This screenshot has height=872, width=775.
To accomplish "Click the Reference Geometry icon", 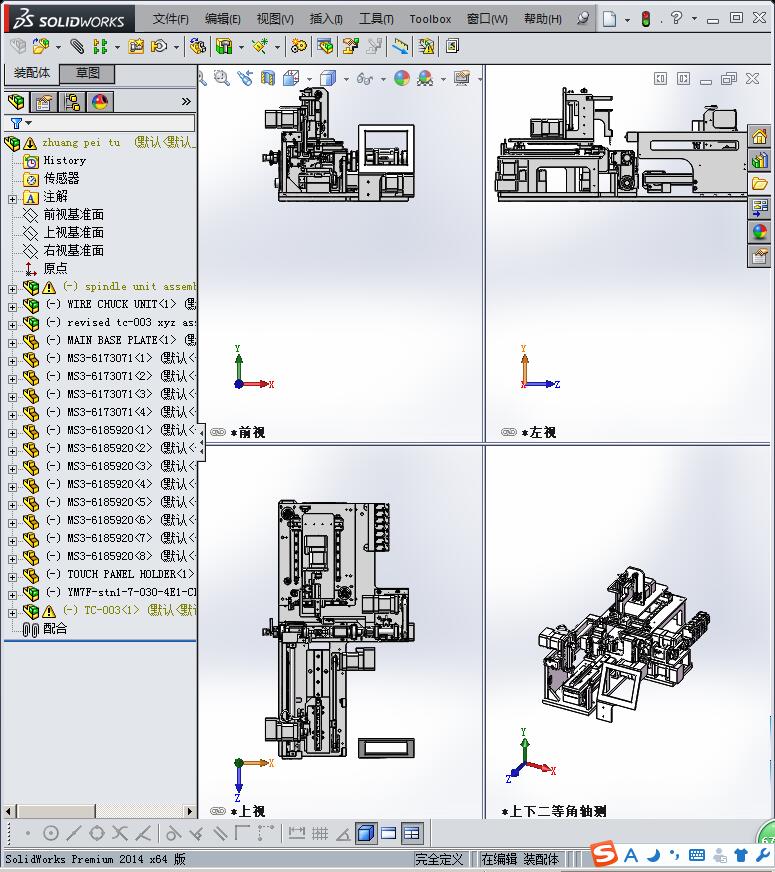I will click(x=260, y=46).
